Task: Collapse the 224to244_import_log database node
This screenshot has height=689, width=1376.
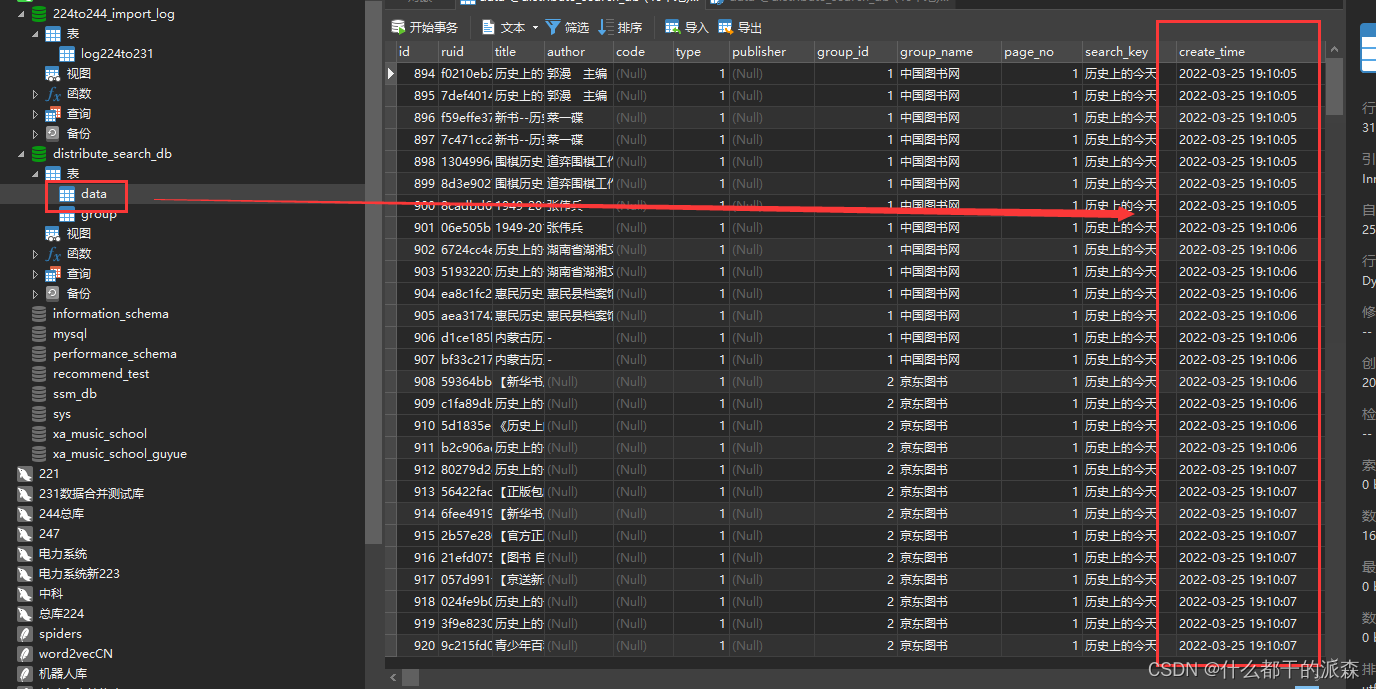Action: pyautogui.click(x=22, y=14)
